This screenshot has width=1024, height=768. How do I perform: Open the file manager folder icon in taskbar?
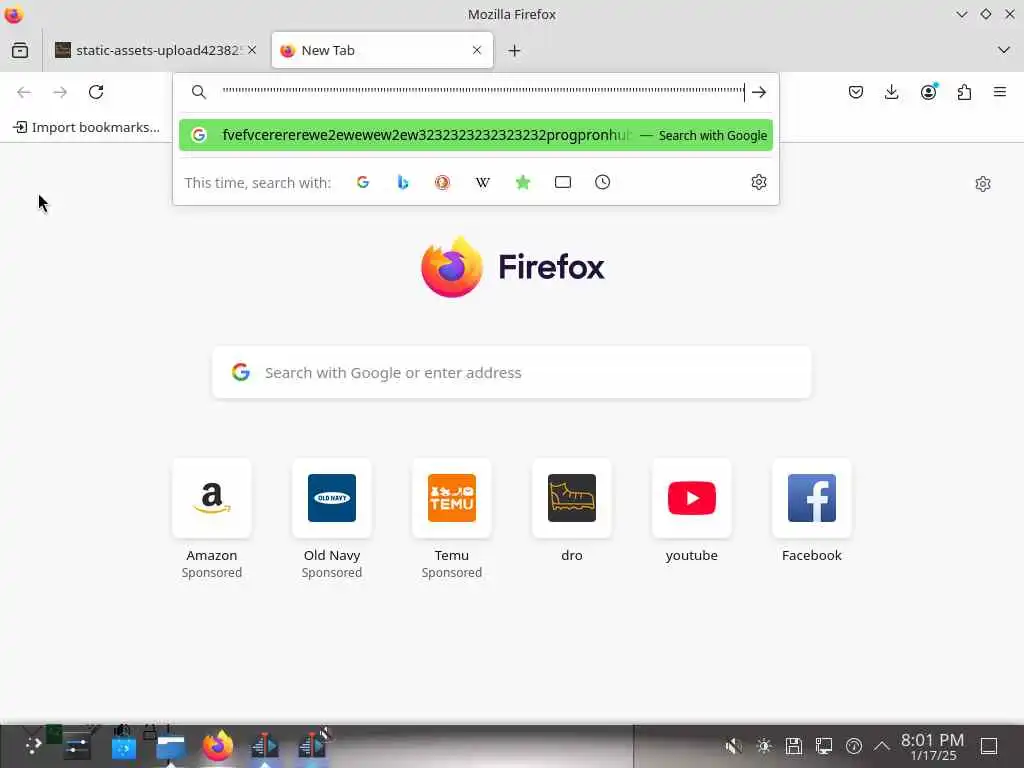point(170,746)
